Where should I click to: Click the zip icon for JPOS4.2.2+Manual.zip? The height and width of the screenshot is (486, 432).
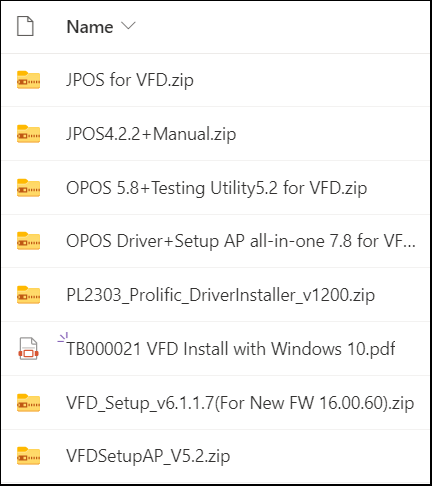[x=28, y=134]
